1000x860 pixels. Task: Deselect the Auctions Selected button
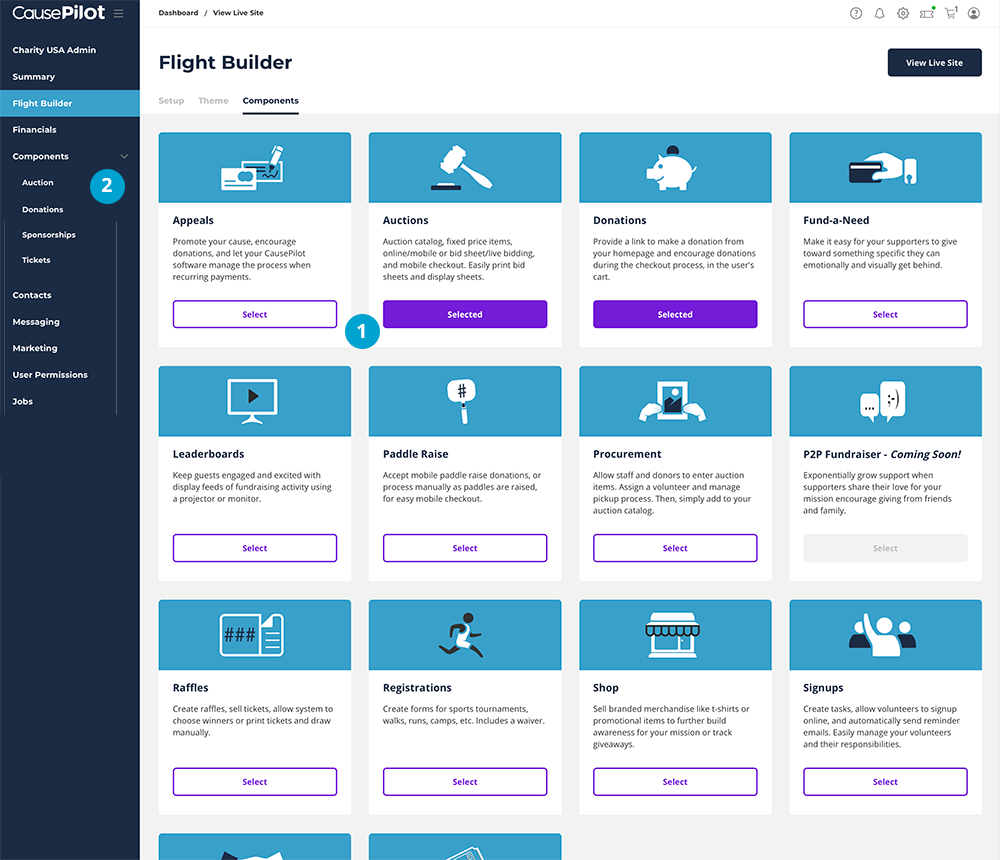point(465,315)
